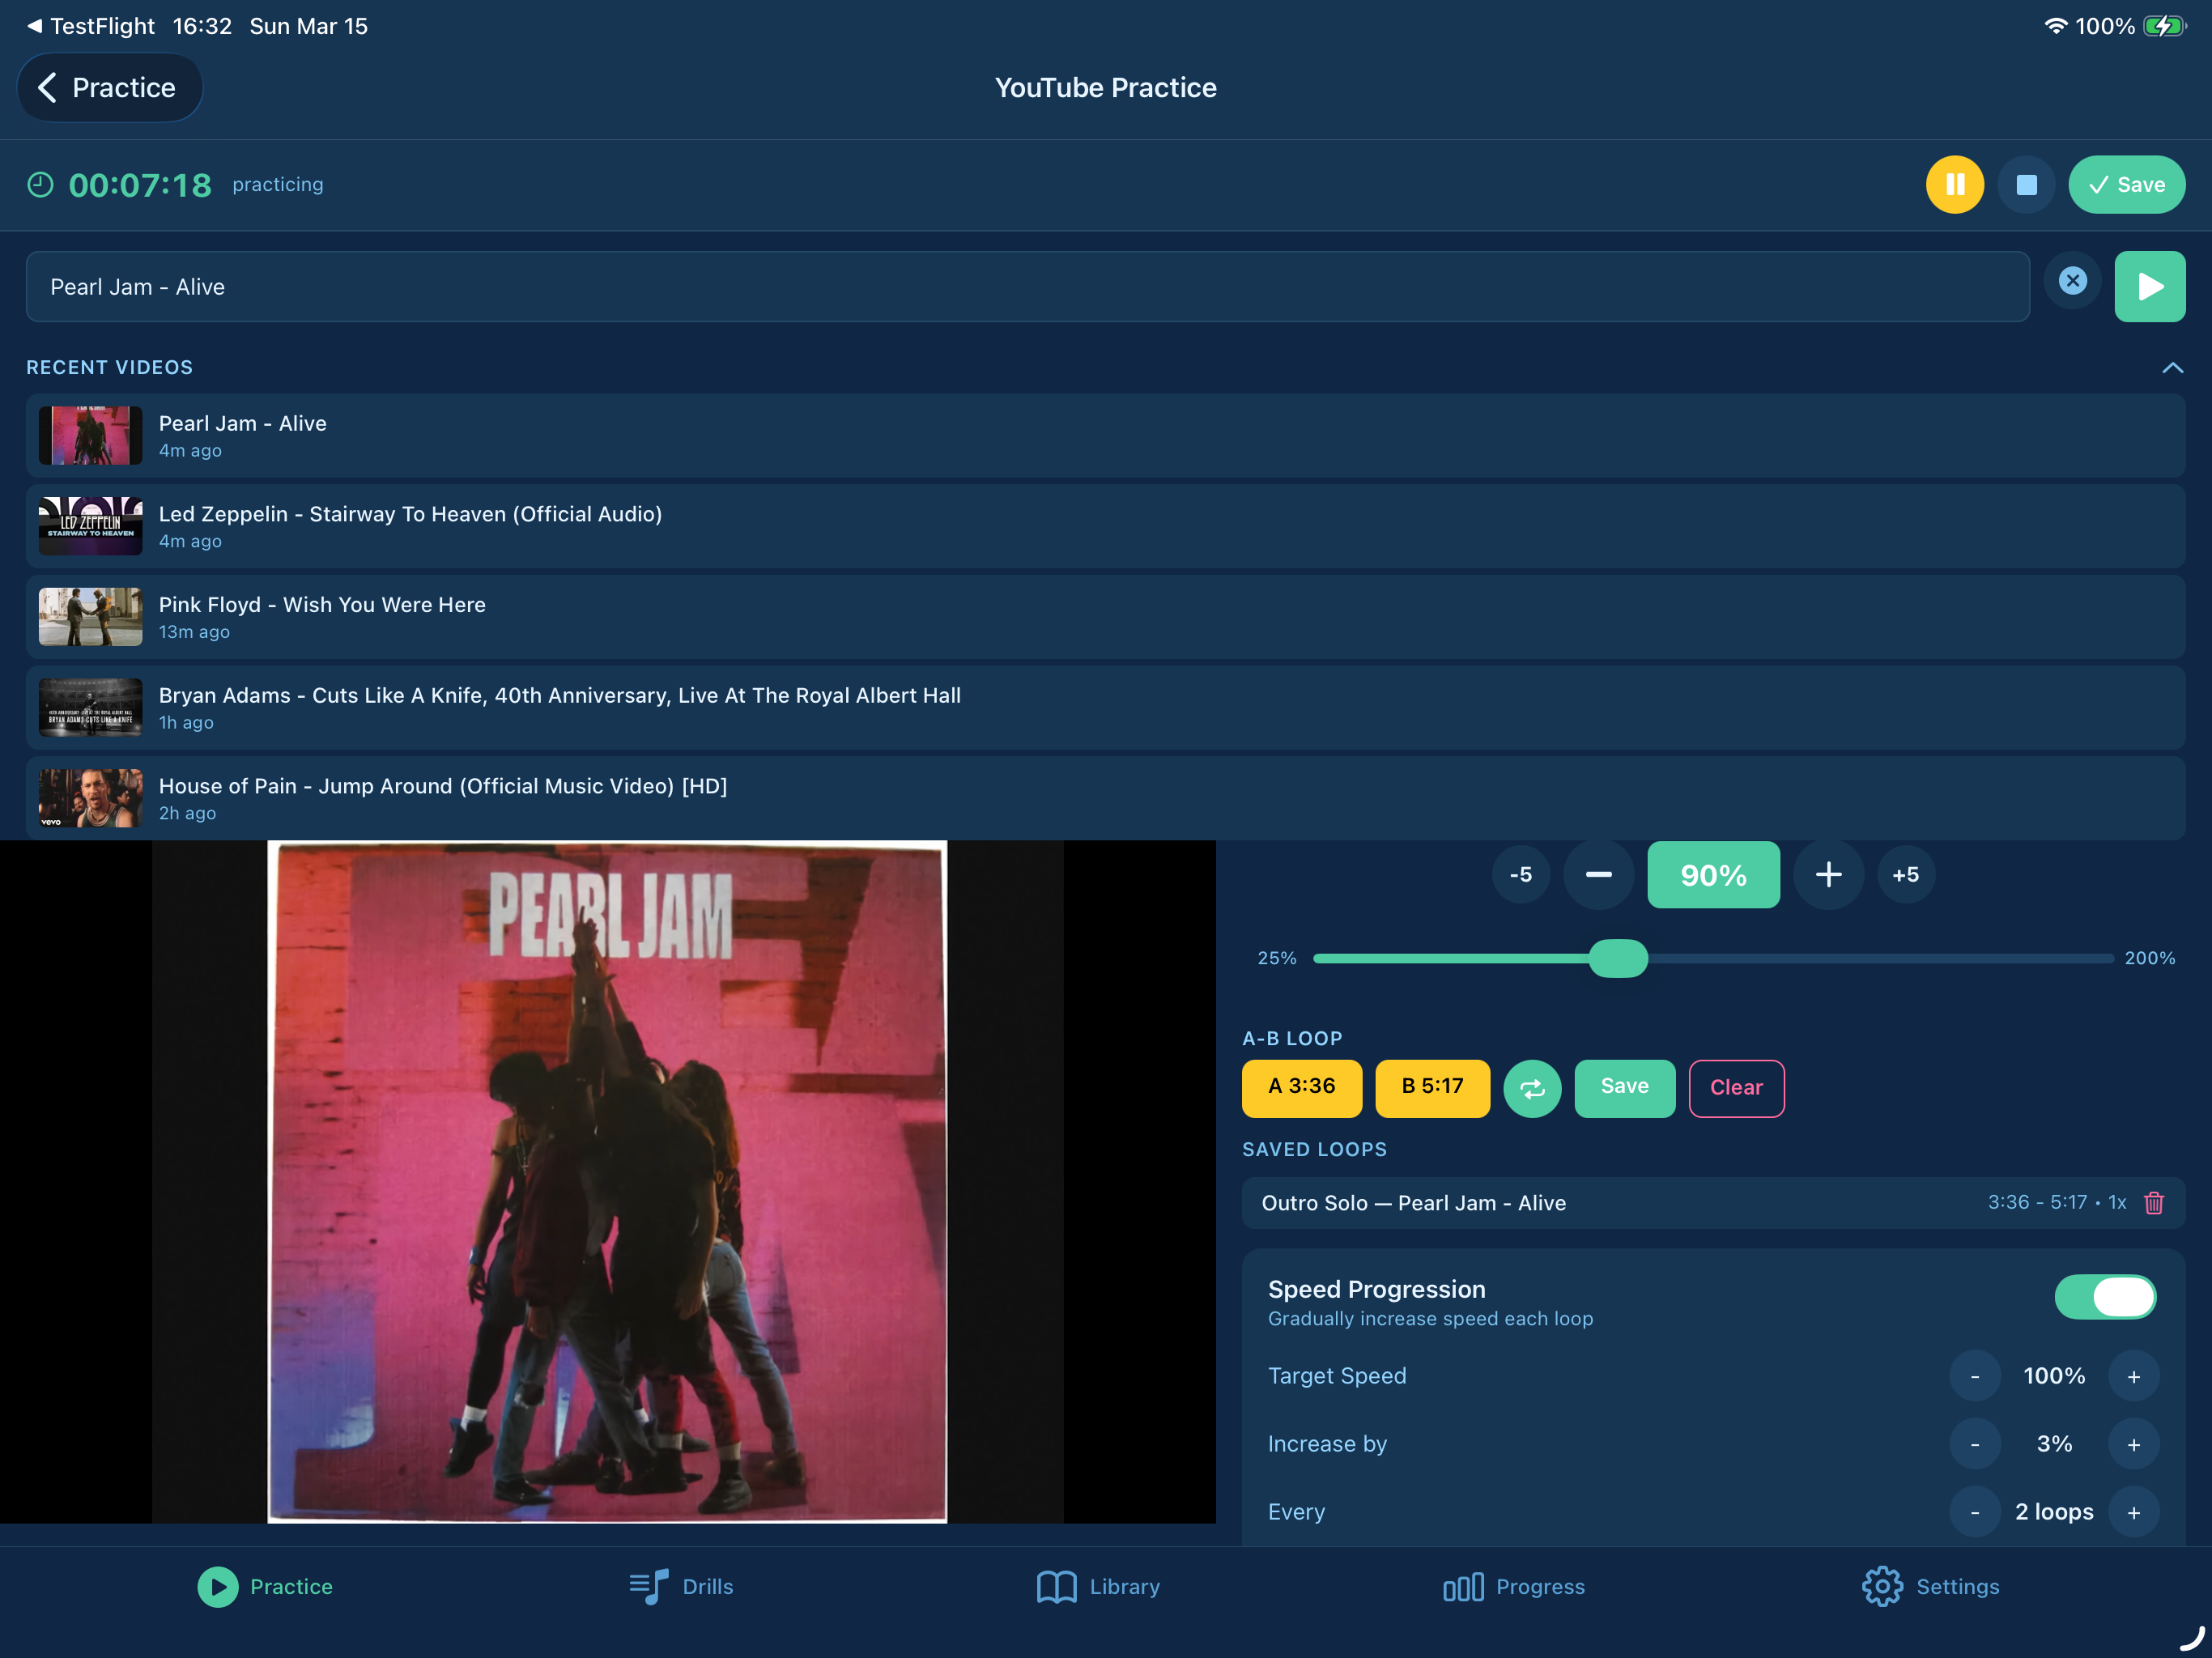2212x1658 pixels.
Task: Load video with green play button
Action: click(2149, 287)
